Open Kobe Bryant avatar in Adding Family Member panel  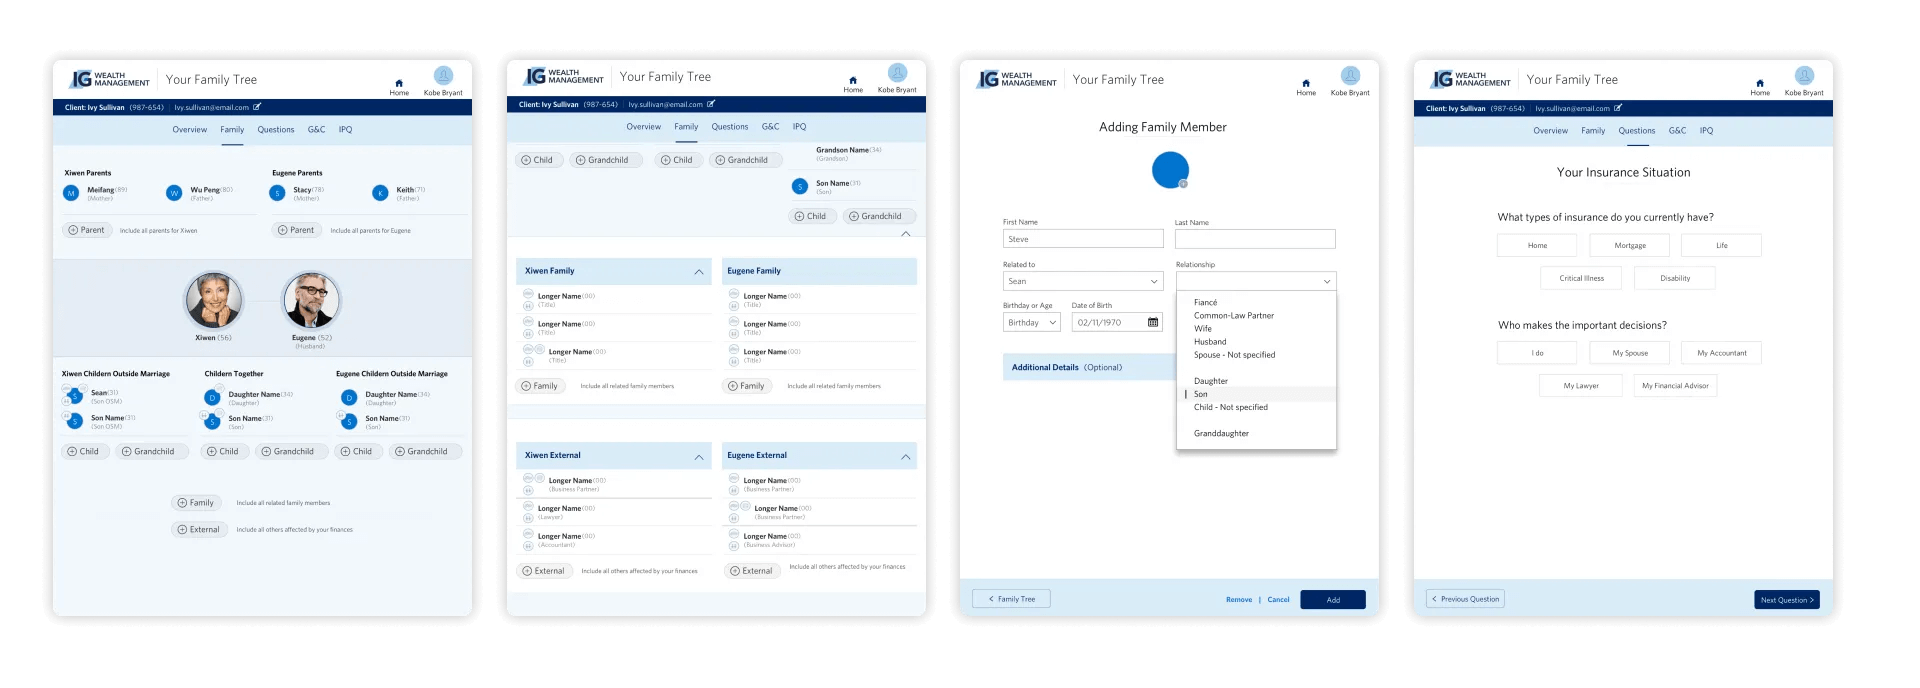1350,76
